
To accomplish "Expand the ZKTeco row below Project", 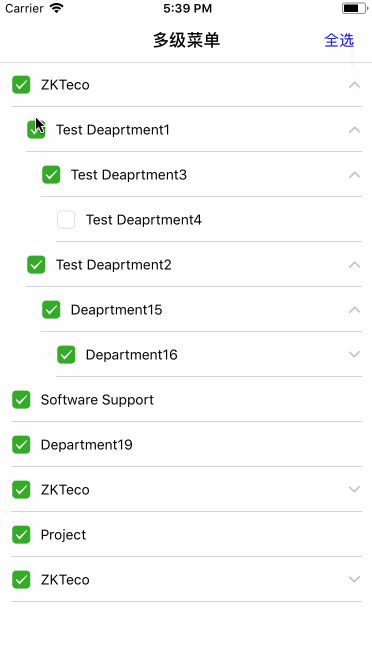I will [x=354, y=579].
